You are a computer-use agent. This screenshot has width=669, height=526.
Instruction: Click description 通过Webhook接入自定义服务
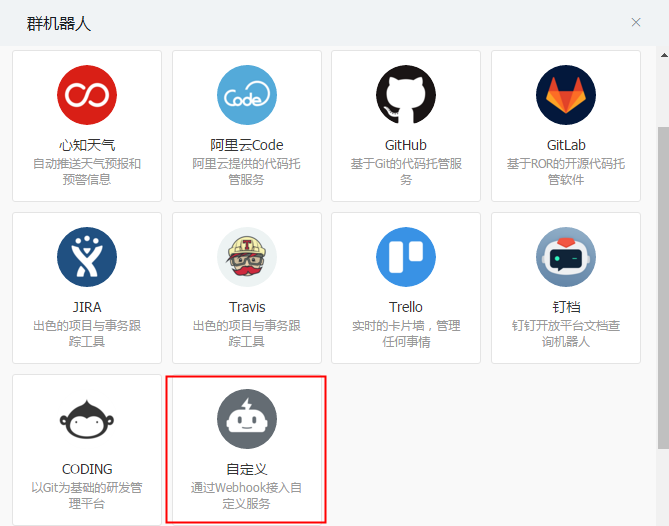pos(247,496)
